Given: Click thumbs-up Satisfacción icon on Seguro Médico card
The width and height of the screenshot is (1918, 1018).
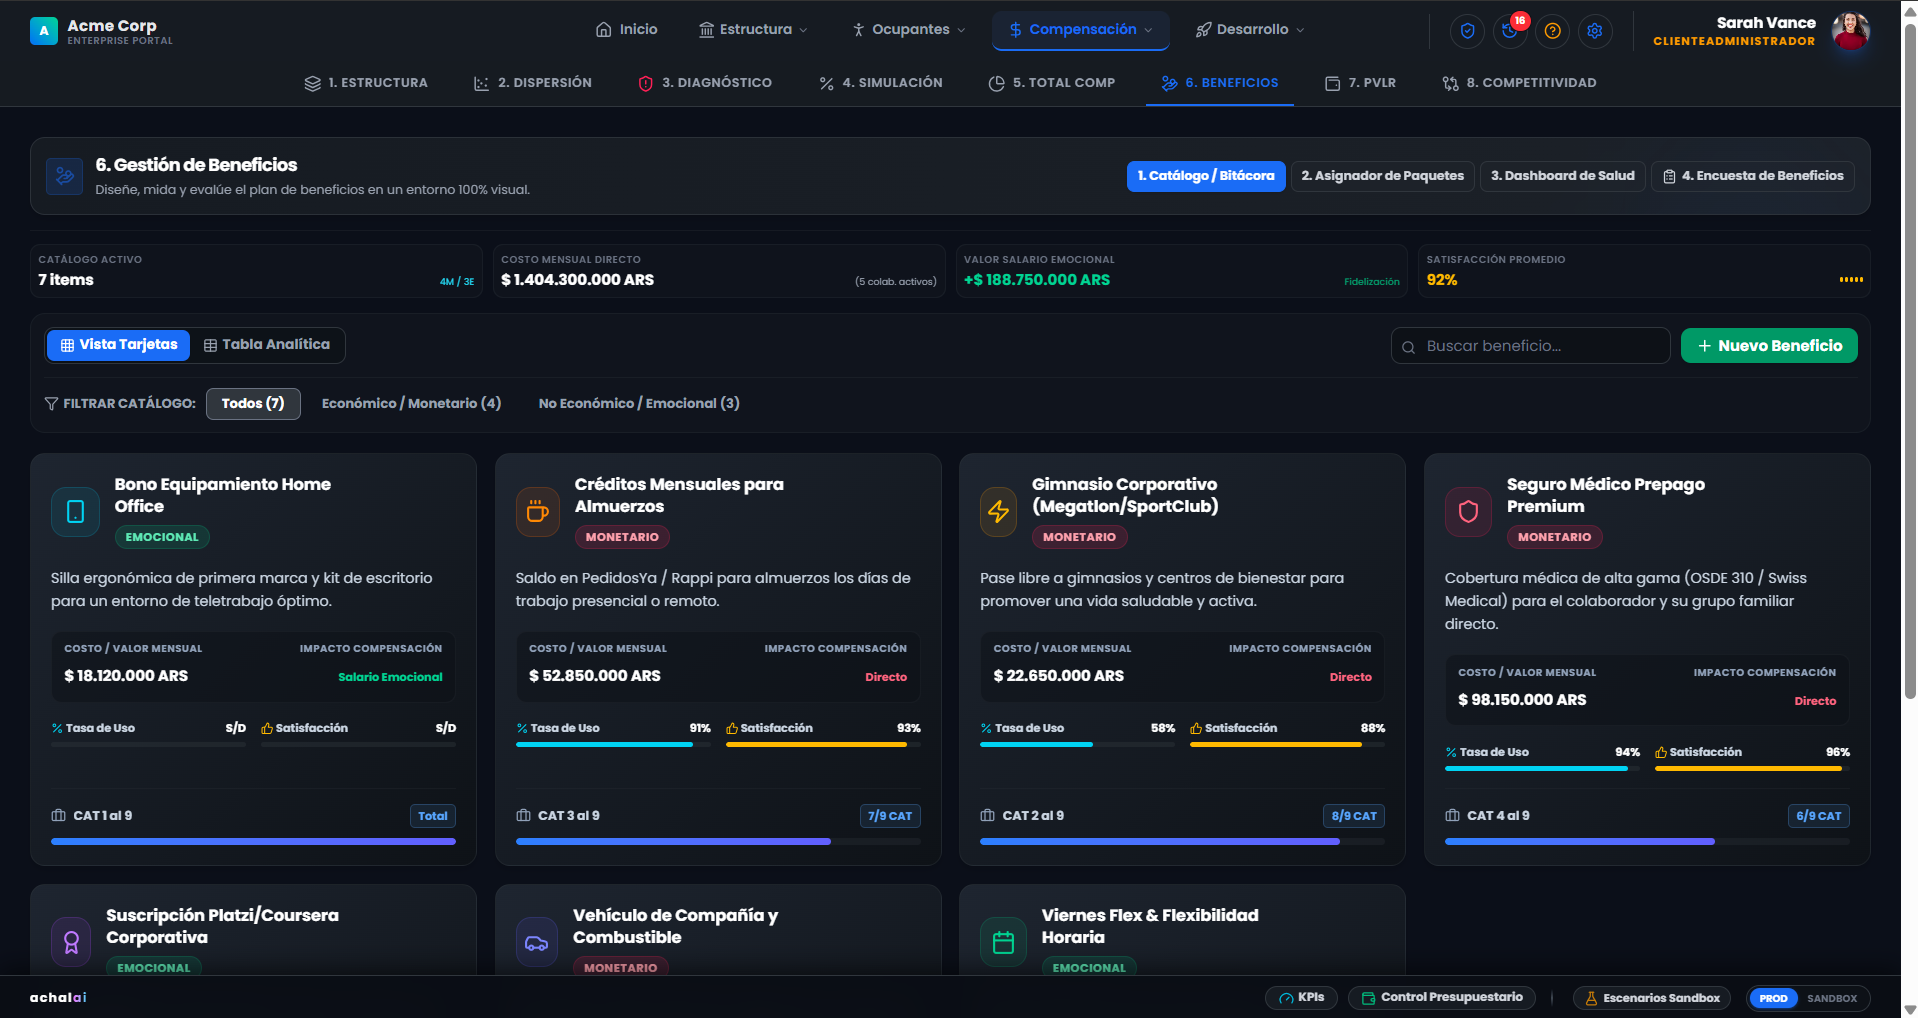Looking at the screenshot, I should click(x=1661, y=753).
